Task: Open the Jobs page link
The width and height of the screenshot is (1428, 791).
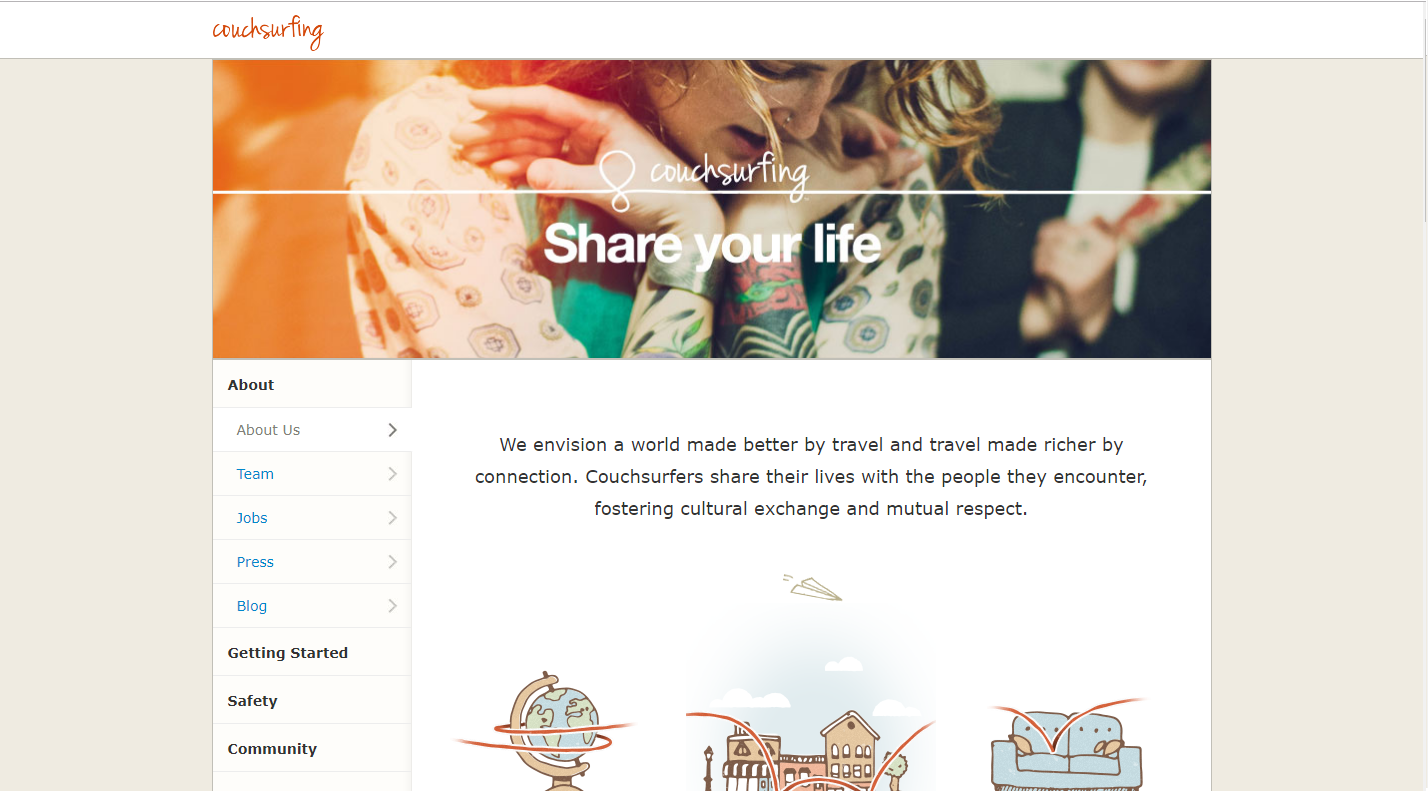Action: [x=252, y=518]
